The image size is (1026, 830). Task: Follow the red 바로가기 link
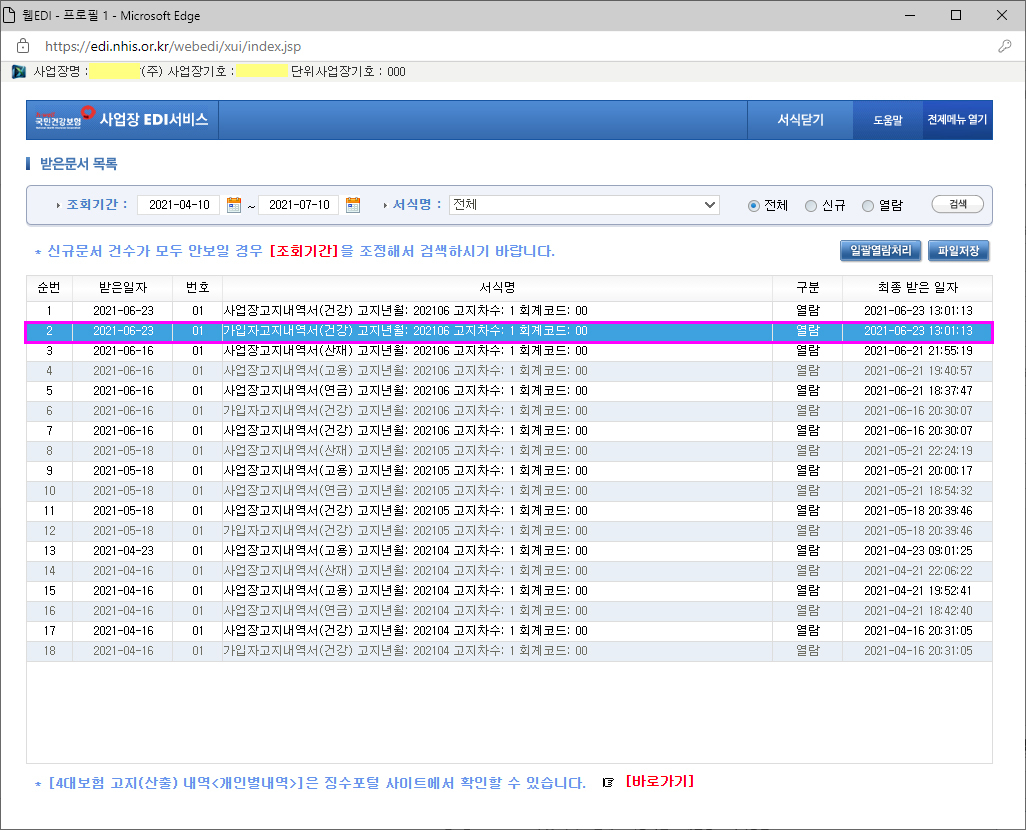[x=659, y=781]
